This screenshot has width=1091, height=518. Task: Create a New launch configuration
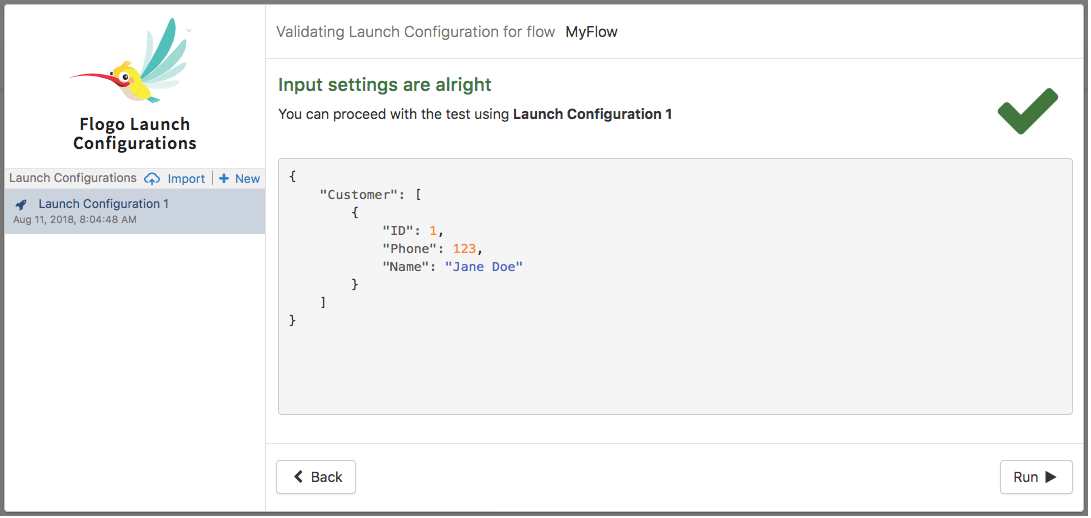247,179
